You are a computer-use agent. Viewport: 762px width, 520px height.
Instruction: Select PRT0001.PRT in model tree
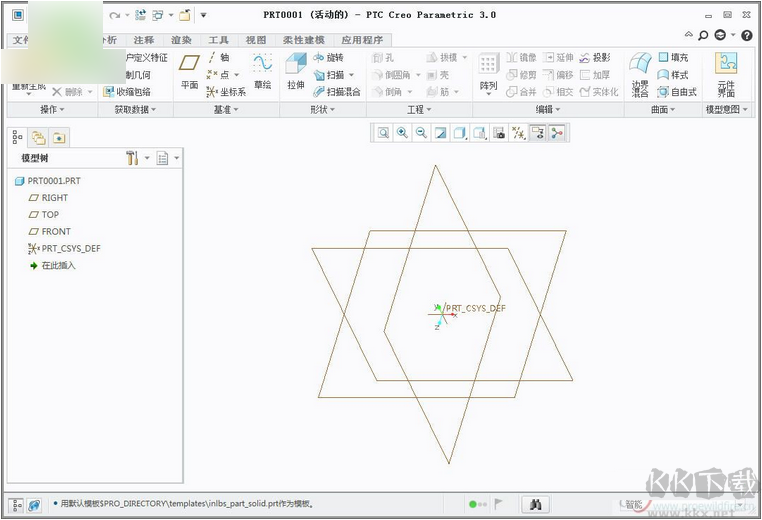click(48, 181)
